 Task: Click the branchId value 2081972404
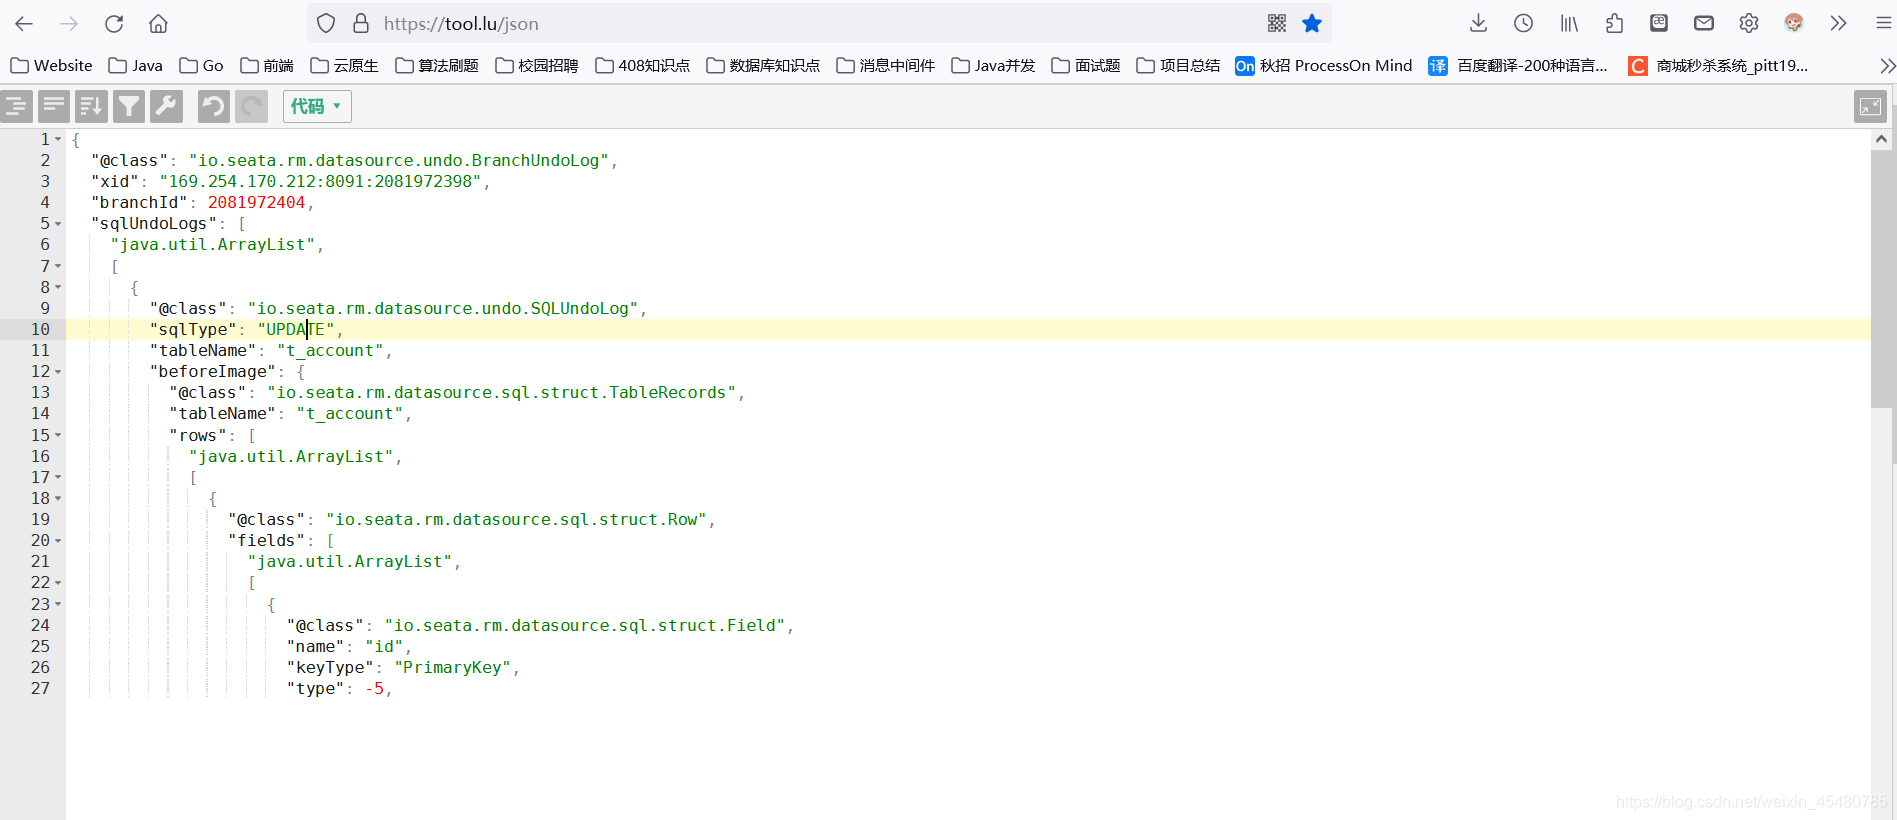[256, 202]
